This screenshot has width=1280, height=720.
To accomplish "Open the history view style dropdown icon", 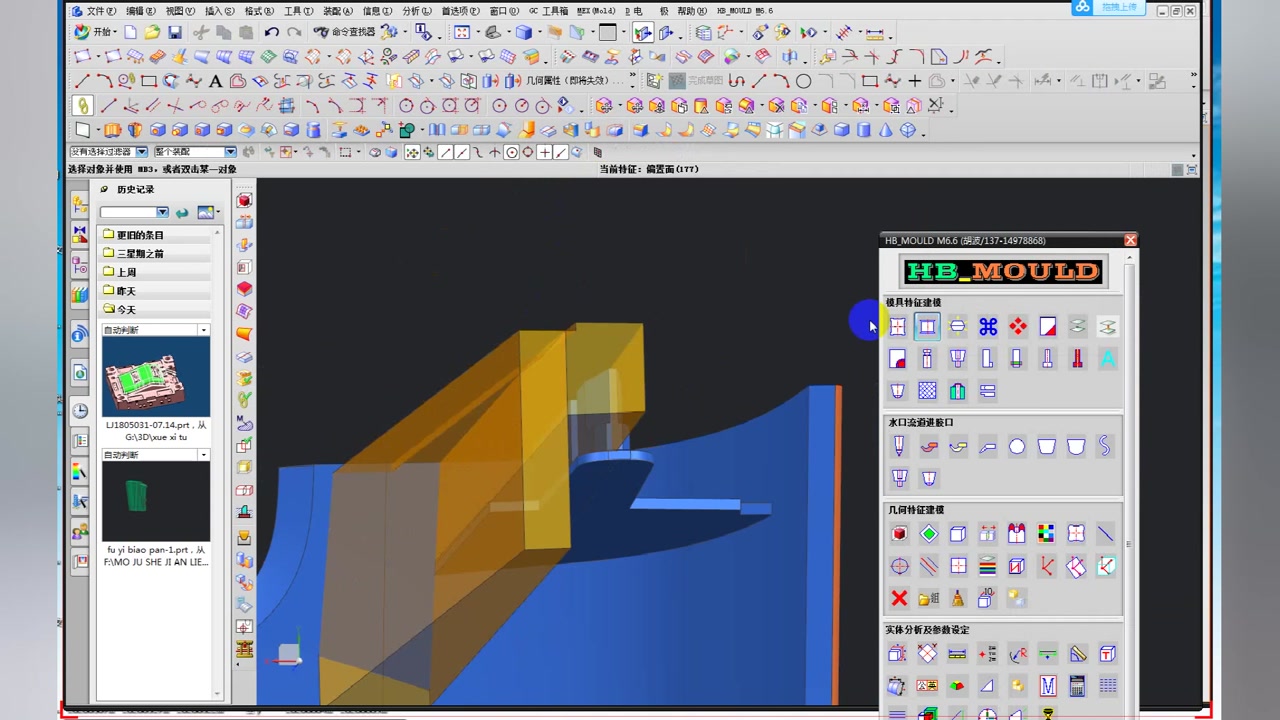I will [208, 212].
